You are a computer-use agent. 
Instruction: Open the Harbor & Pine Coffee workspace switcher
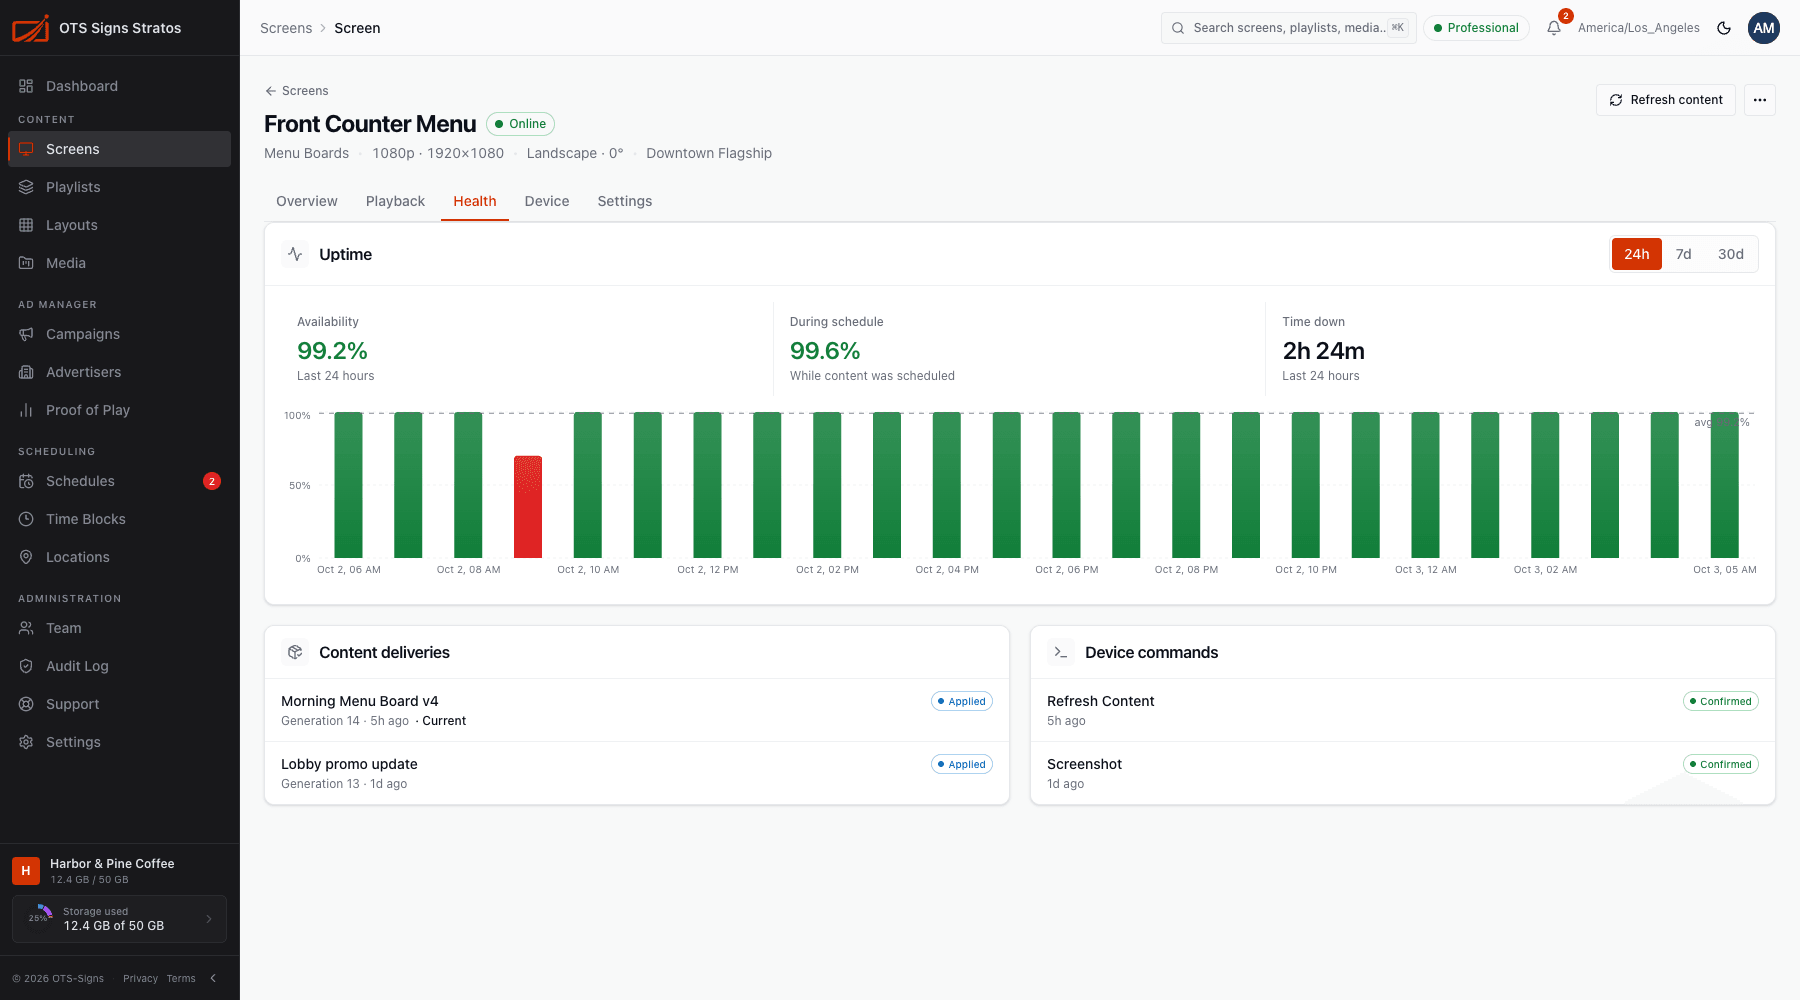click(119, 871)
